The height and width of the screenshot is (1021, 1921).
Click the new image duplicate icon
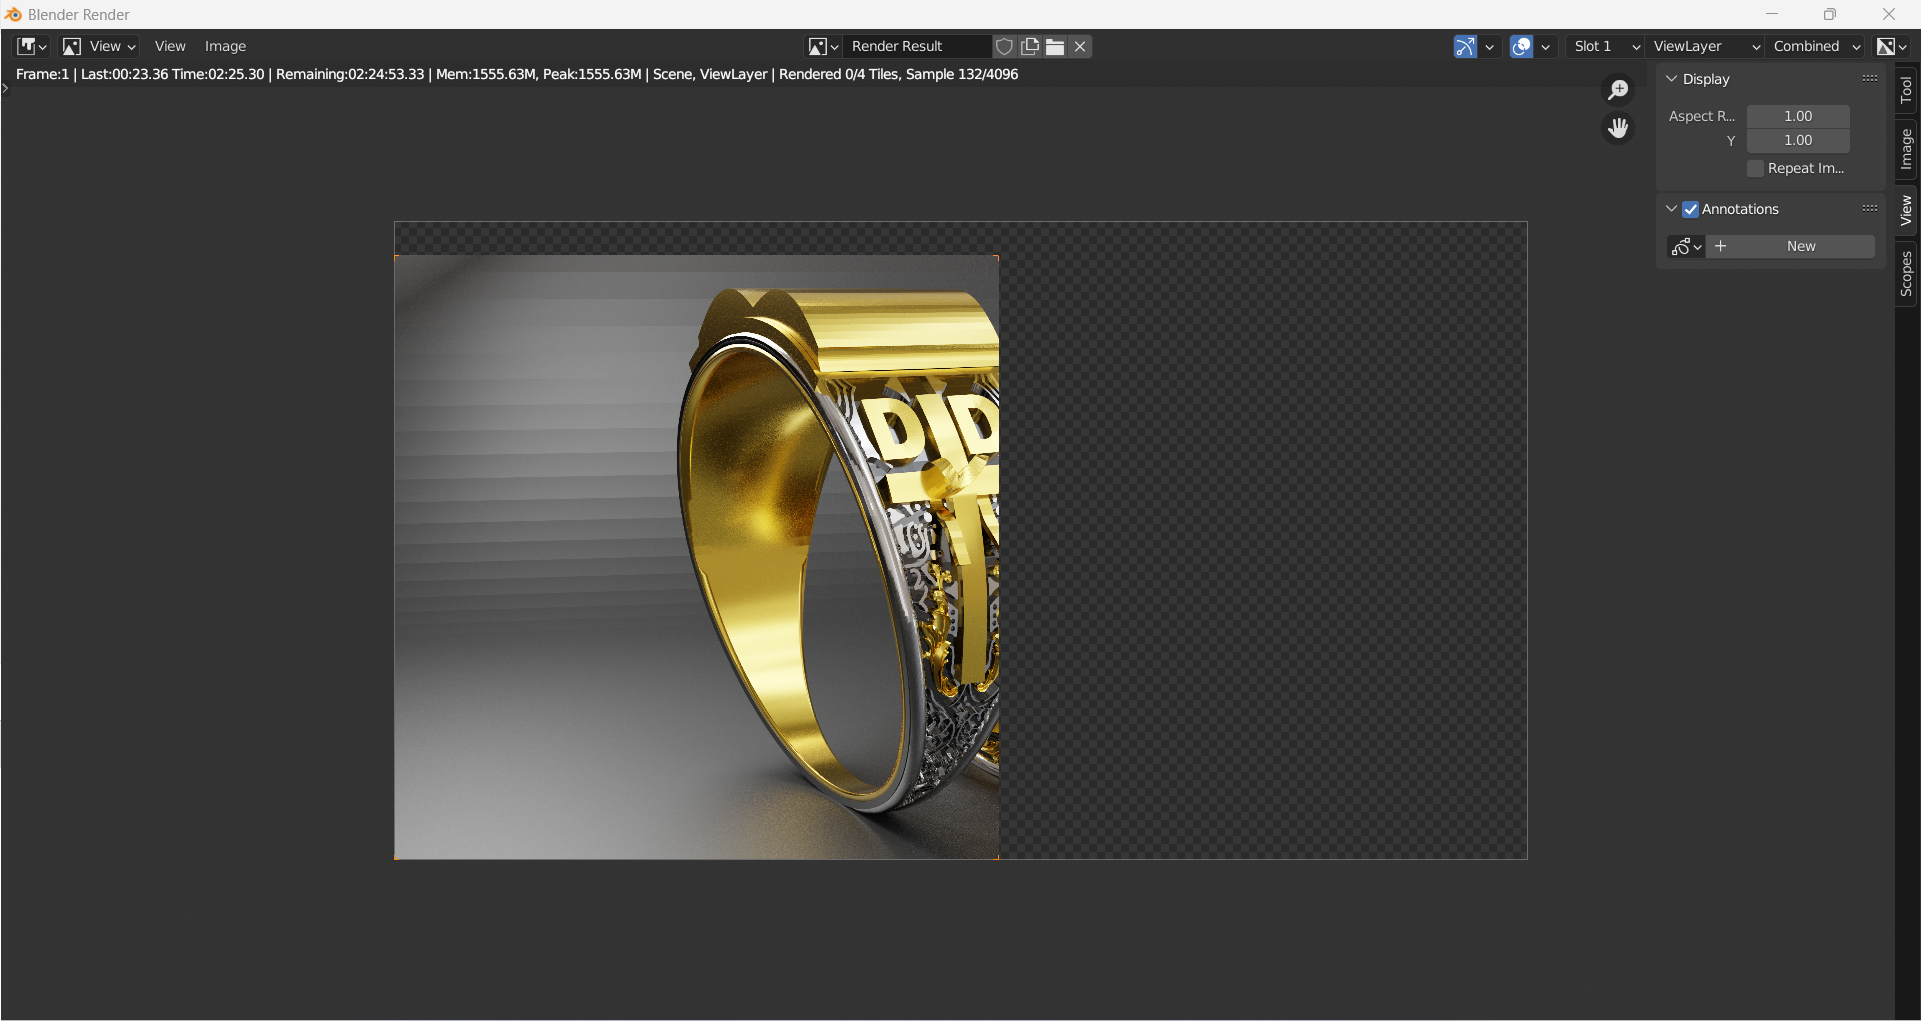tap(1030, 46)
